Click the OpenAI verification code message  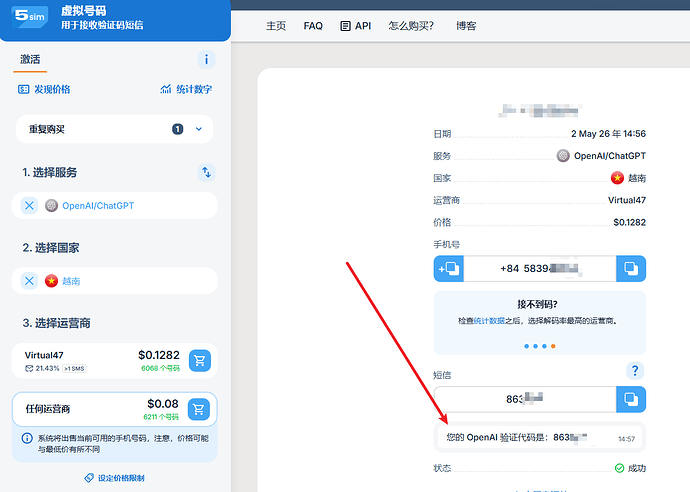pyautogui.click(x=540, y=437)
